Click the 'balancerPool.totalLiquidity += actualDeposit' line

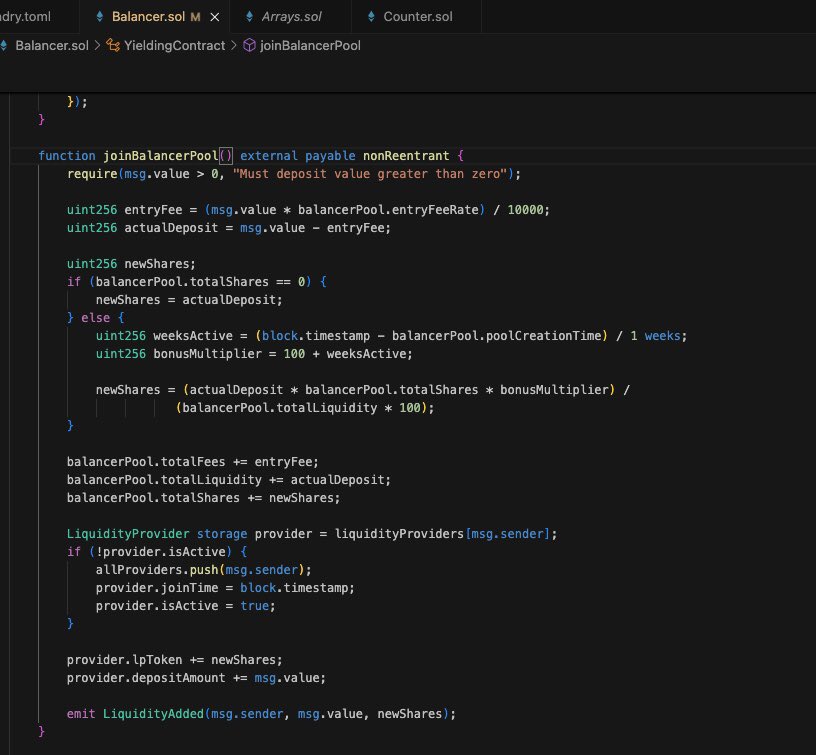tap(228, 480)
